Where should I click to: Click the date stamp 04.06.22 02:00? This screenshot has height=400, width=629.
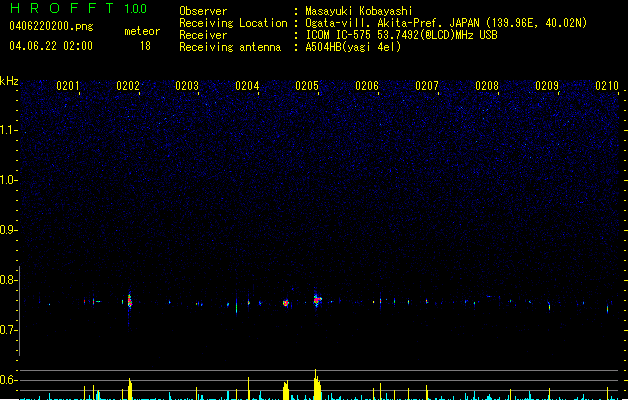click(51, 46)
